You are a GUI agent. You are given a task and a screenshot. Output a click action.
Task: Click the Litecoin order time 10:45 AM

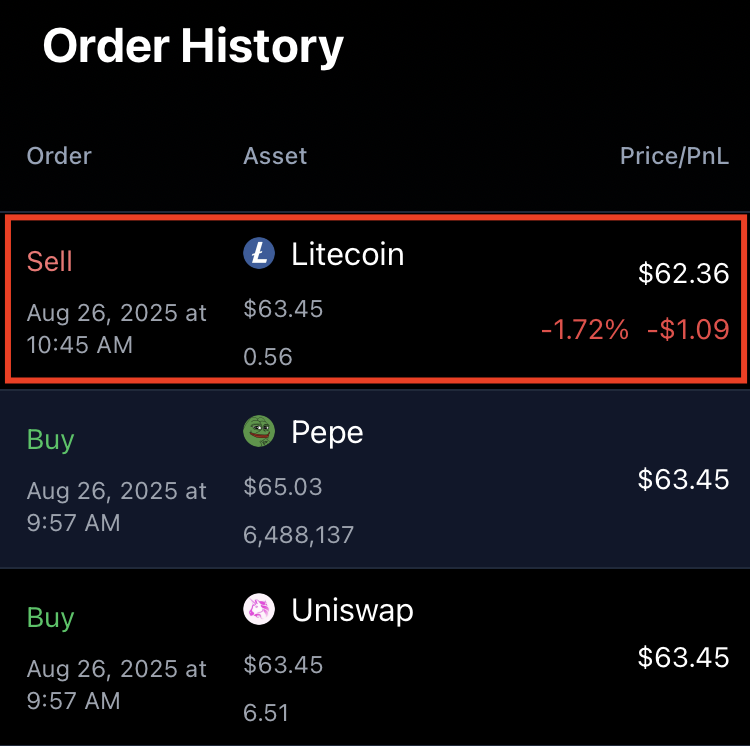[80, 345]
